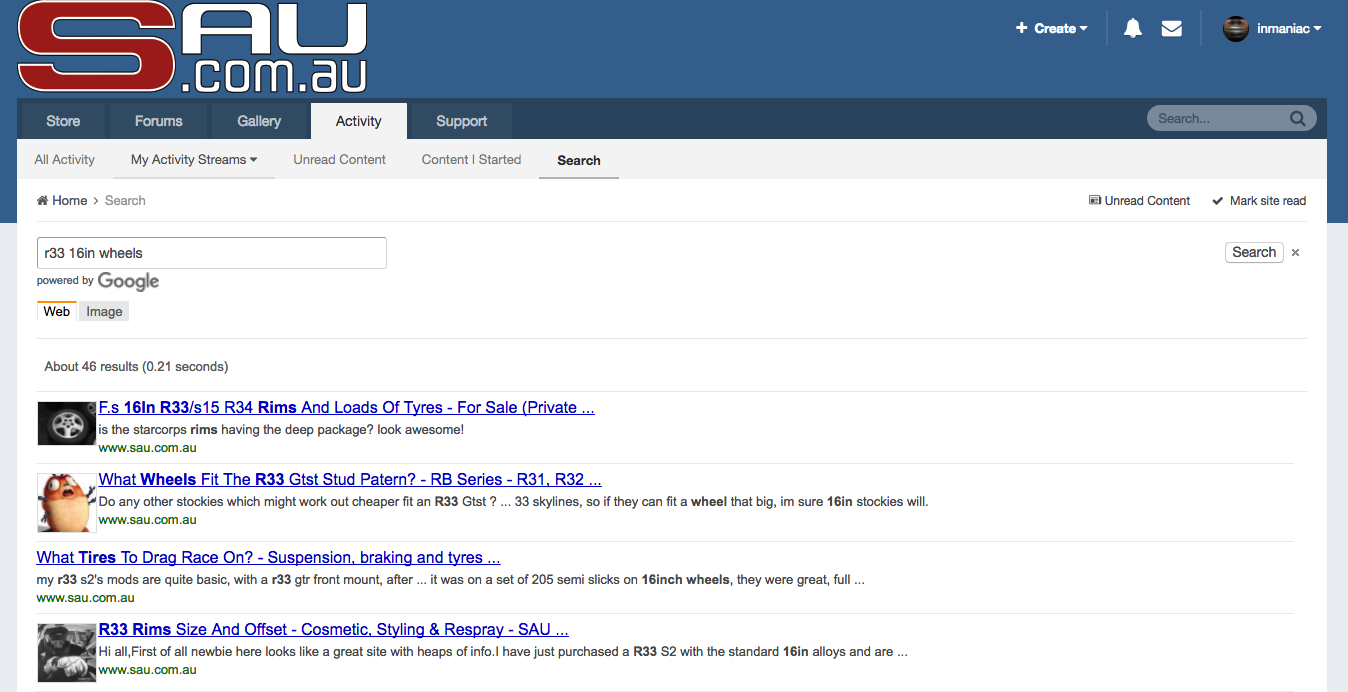Click Mark site read

1259,201
